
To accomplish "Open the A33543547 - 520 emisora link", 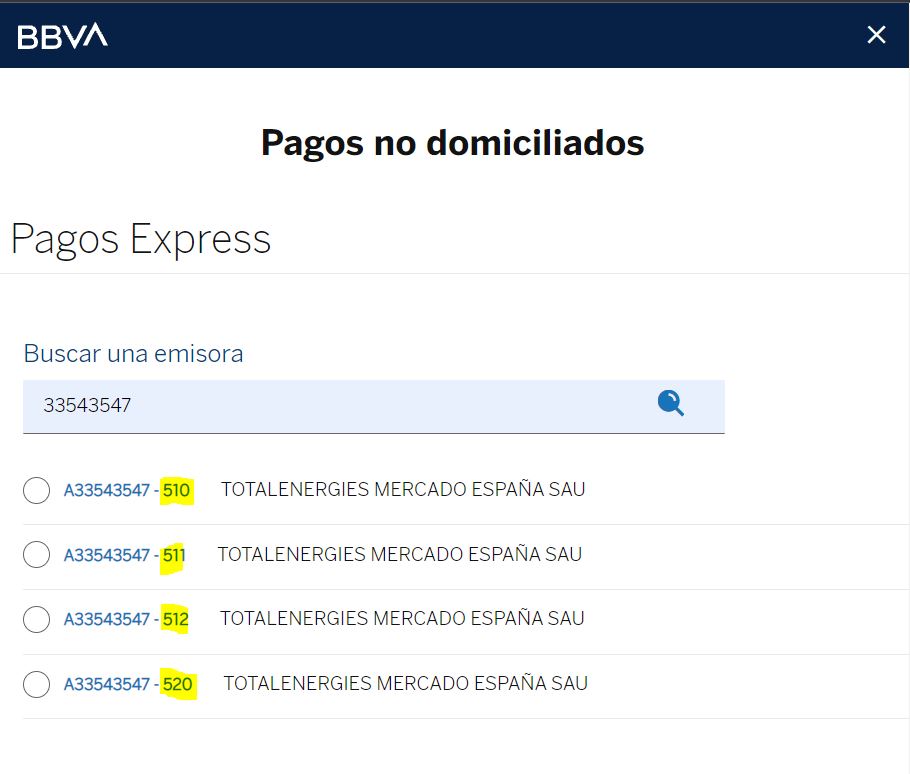I will point(128,685).
